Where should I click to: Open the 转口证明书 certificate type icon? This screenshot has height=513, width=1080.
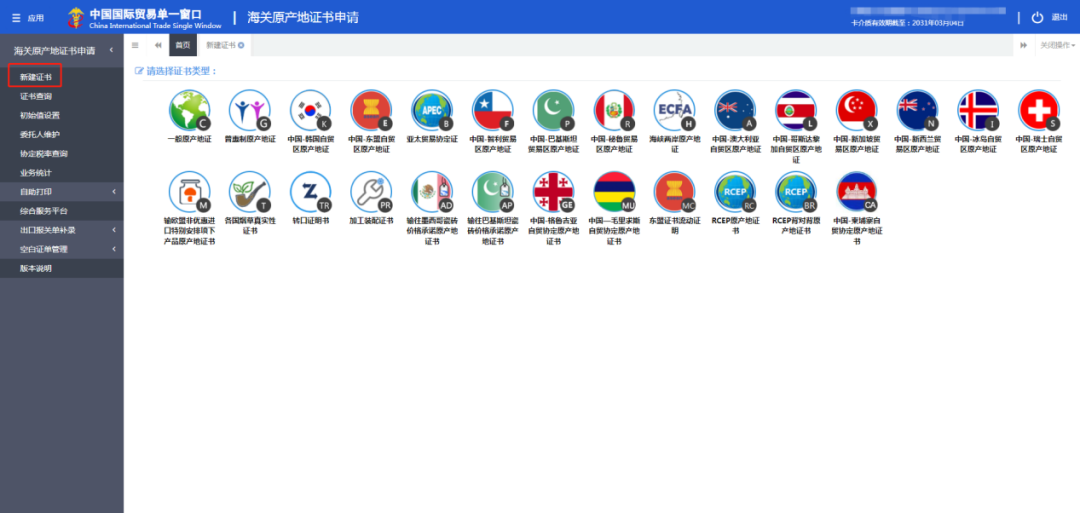coord(310,191)
